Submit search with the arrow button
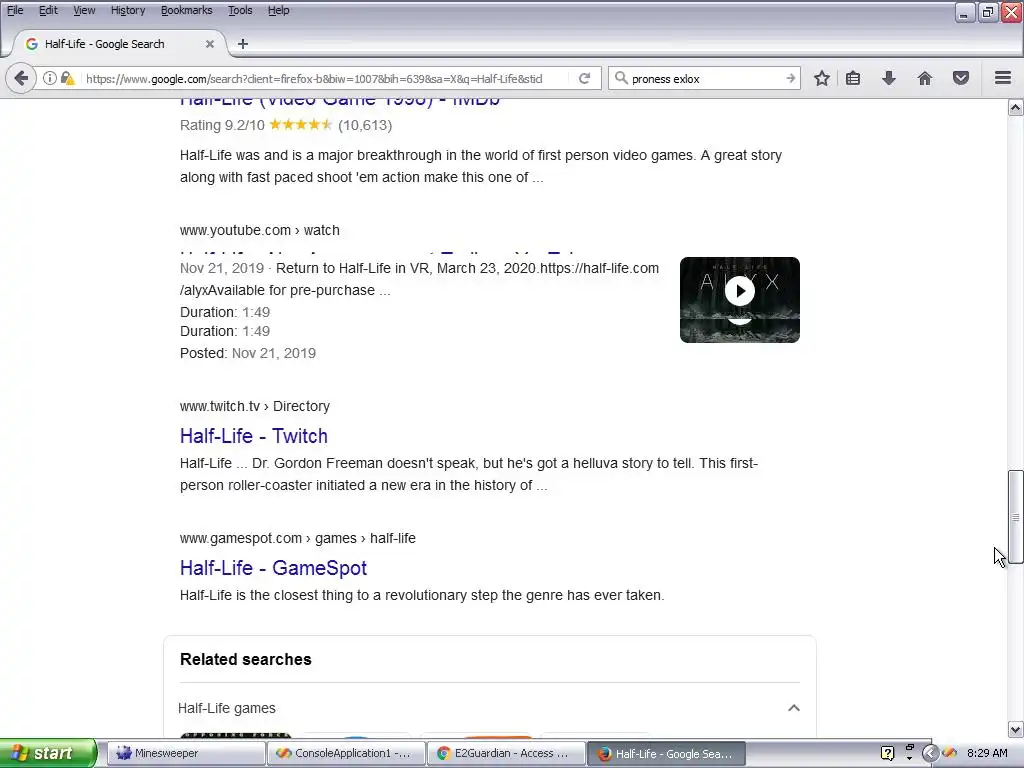 (790, 78)
